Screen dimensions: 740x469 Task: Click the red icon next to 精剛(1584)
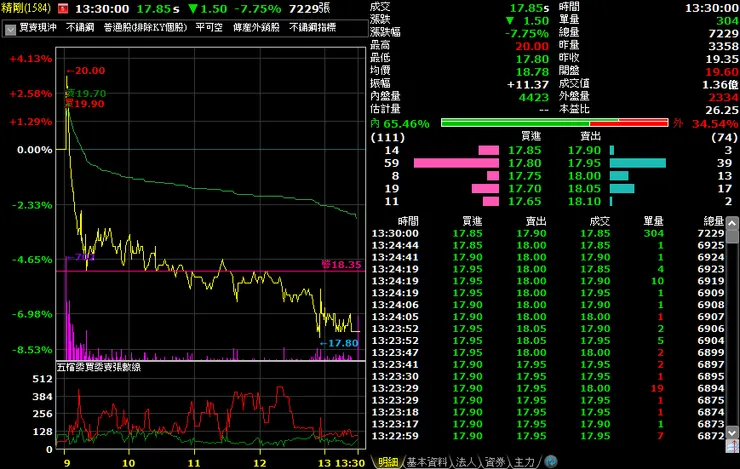coord(63,8)
